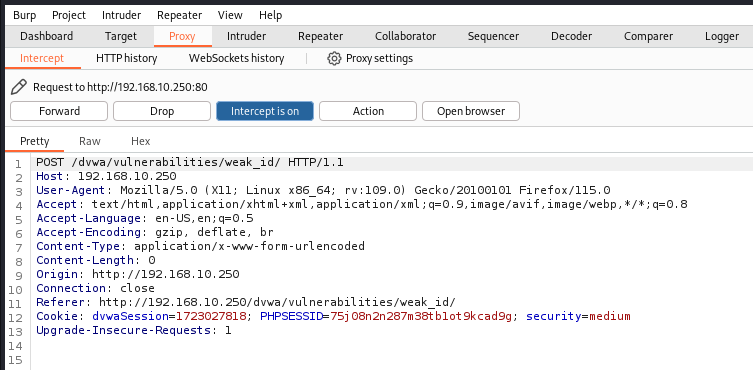The image size is (753, 370).
Task: Switch to the Sequencer tab
Action: click(493, 37)
